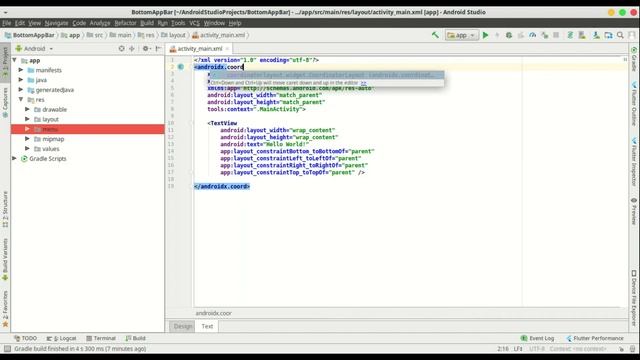The height and width of the screenshot is (360, 640).
Task: Expand the mipmap folder
Action: coord(27,139)
